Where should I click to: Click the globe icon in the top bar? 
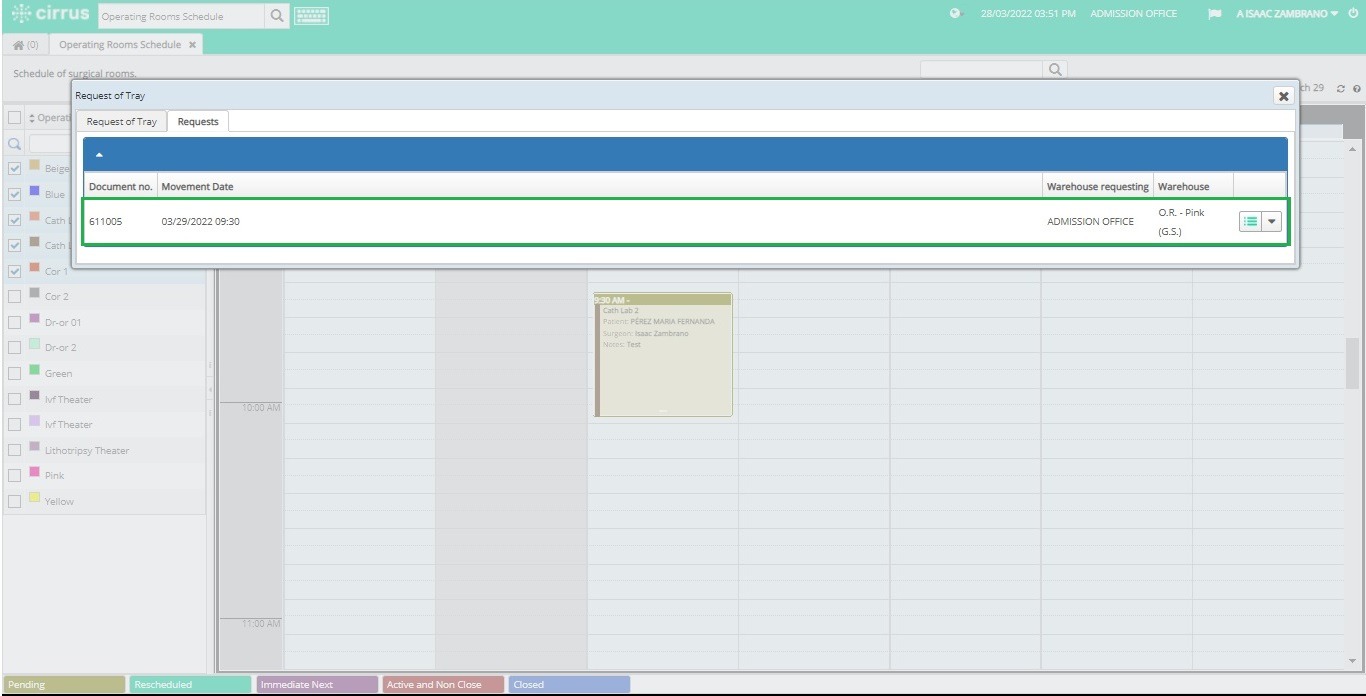tap(956, 14)
